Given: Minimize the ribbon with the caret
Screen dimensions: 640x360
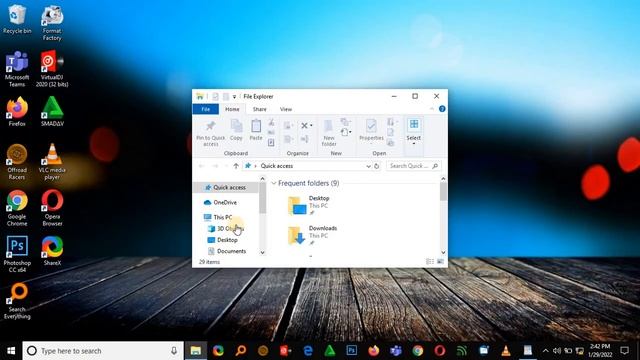Looking at the screenshot, I should coord(432,109).
